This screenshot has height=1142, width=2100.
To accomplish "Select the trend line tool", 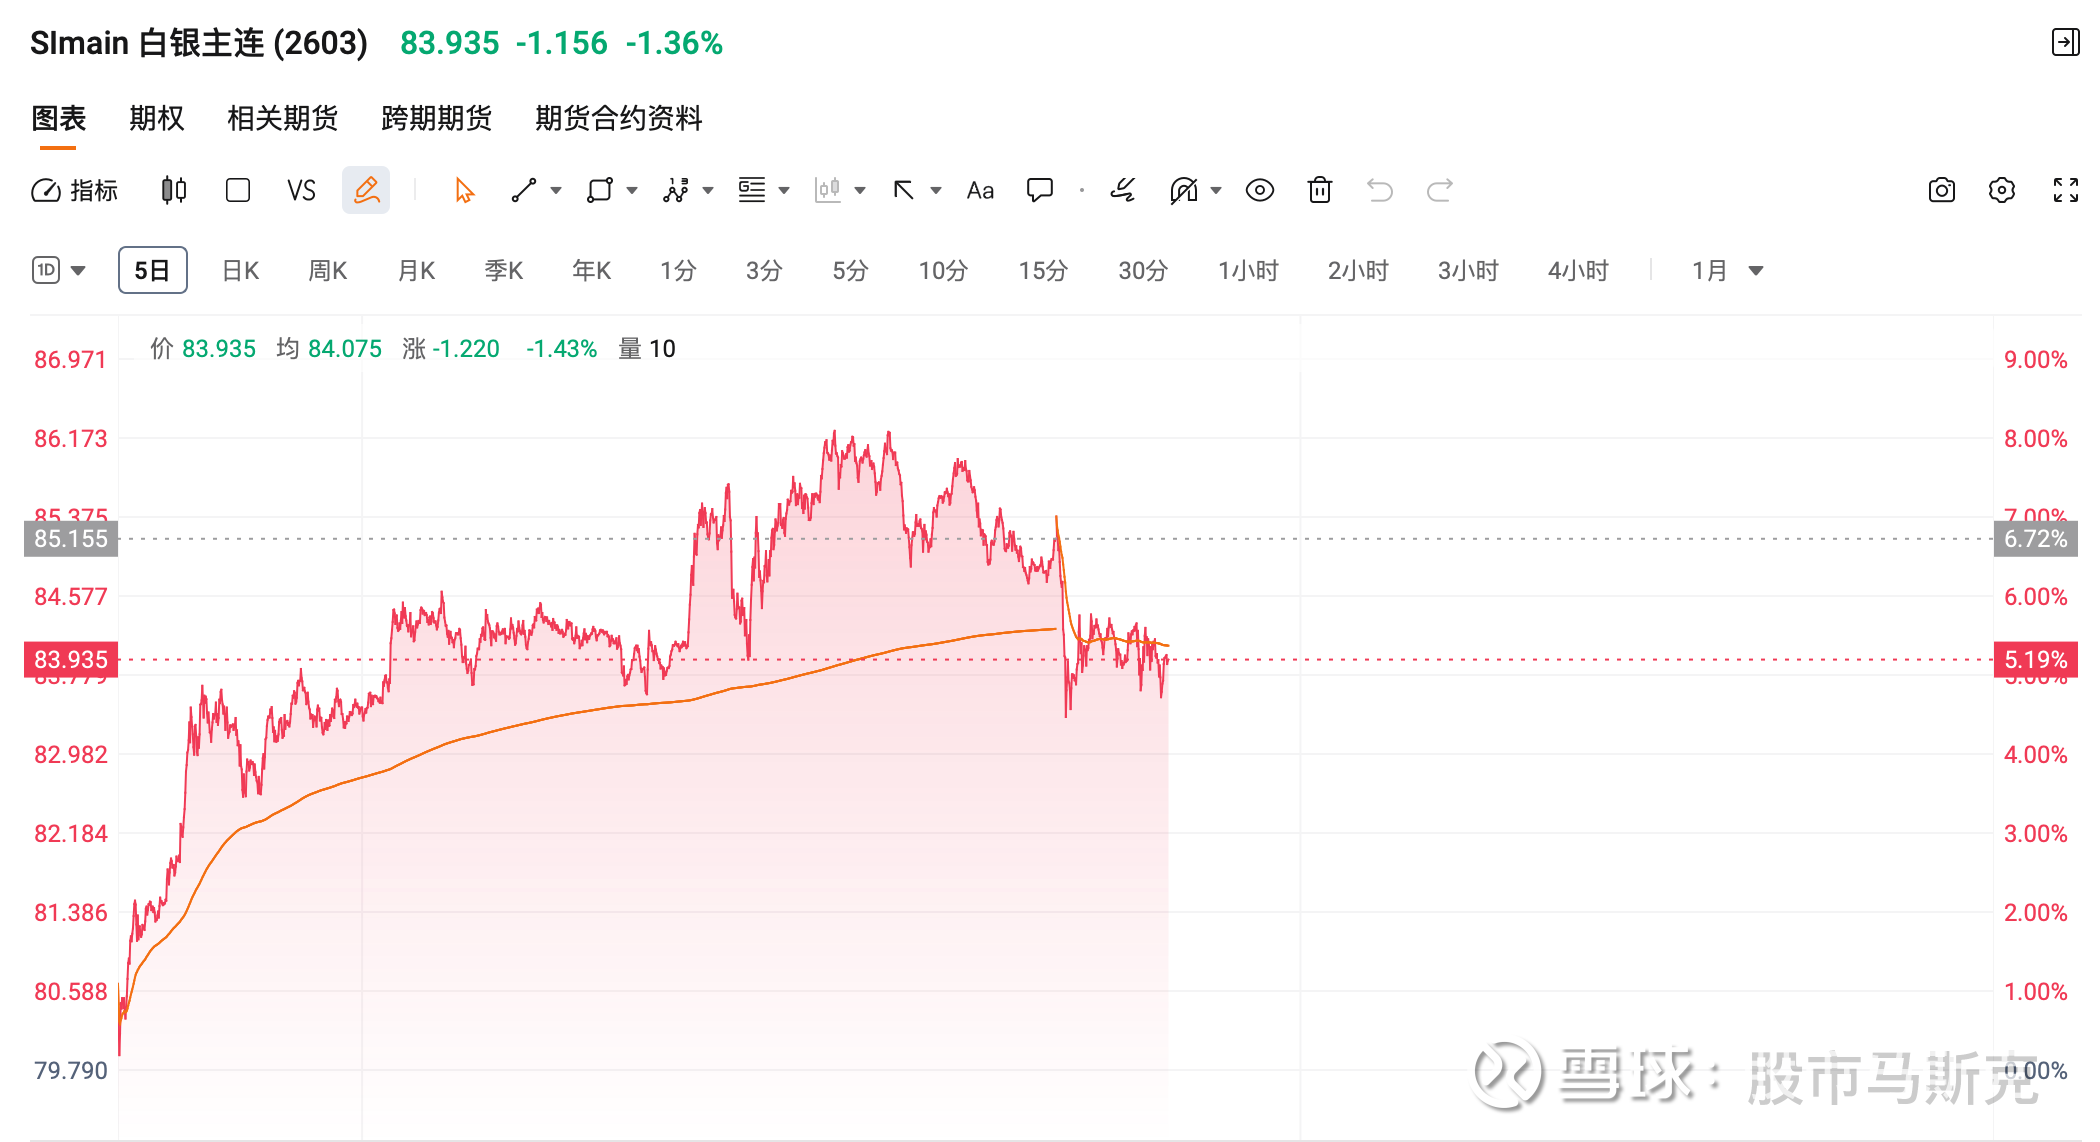I will coord(522,190).
